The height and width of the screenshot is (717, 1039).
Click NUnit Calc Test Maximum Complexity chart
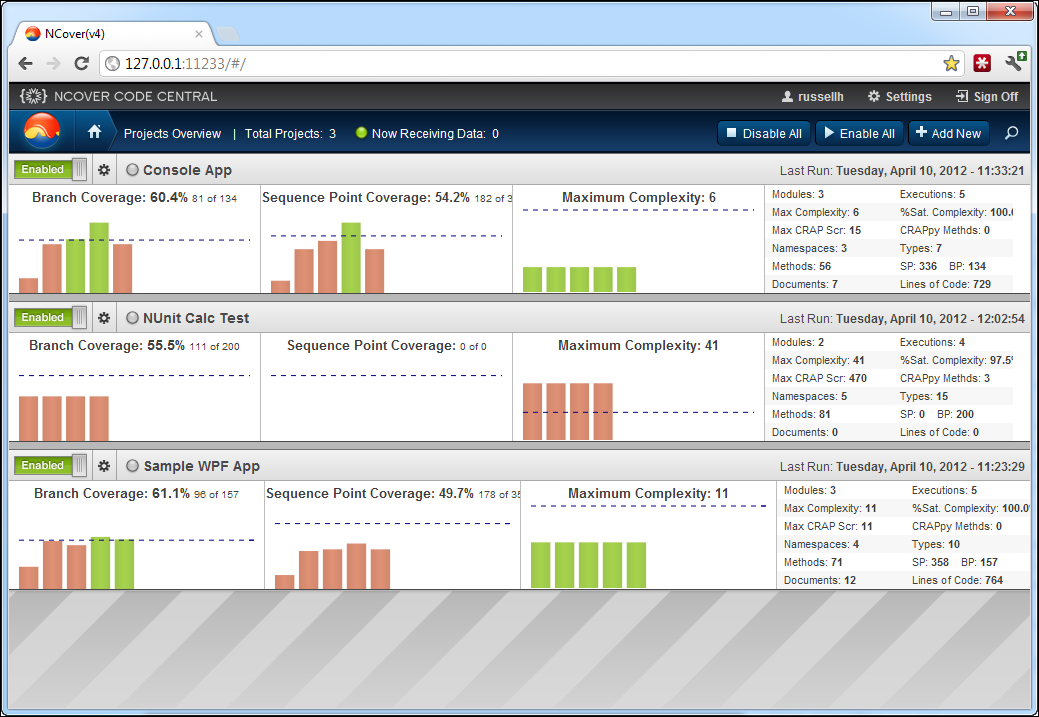point(638,411)
